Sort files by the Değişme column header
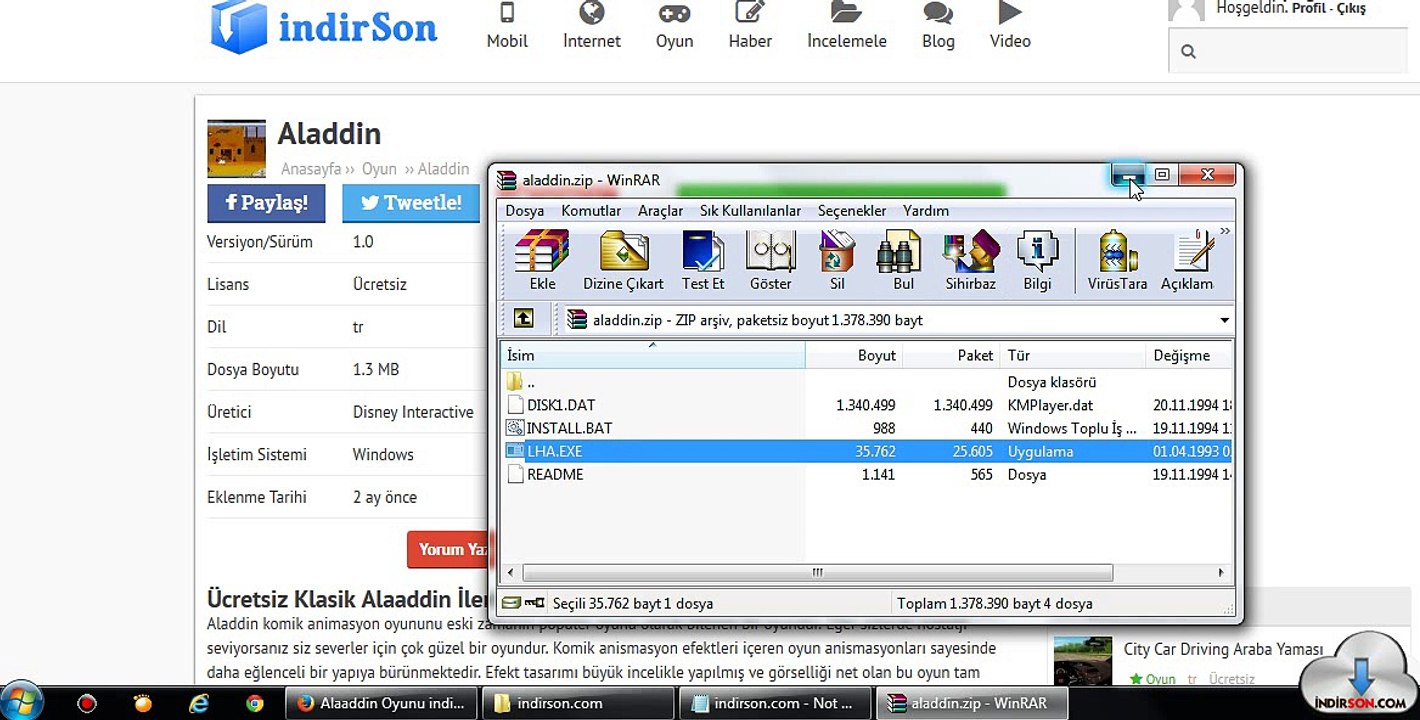The height and width of the screenshot is (720, 1420). click(x=1189, y=355)
